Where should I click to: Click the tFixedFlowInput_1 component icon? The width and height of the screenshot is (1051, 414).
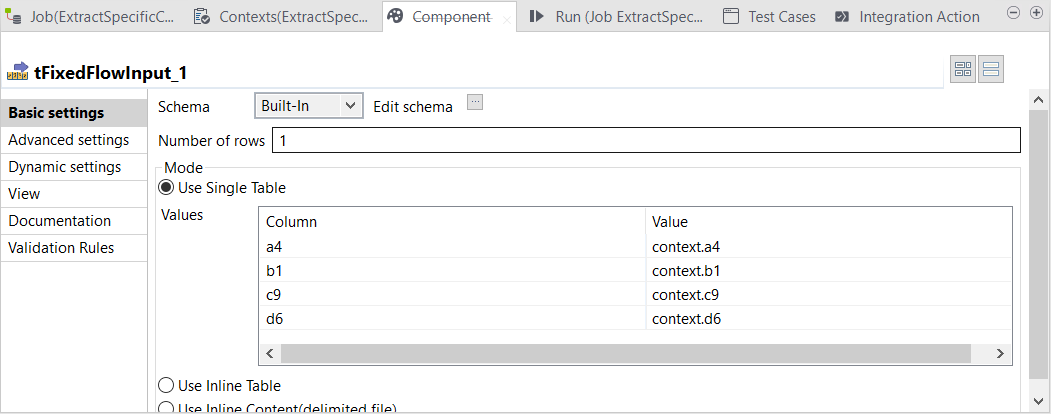click(17, 72)
